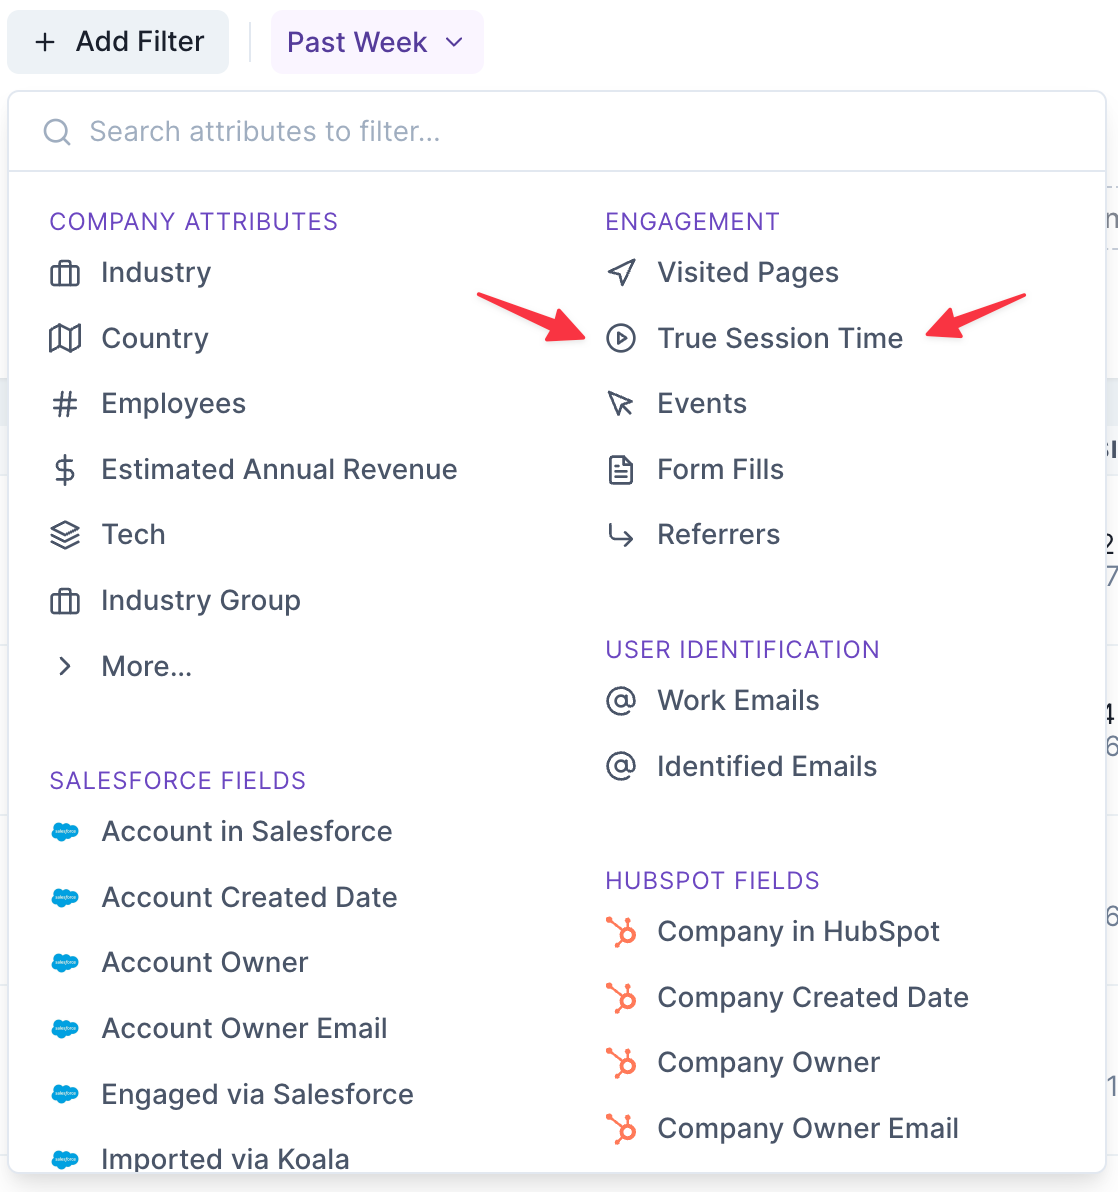Open the Past Week date range dropdown
The height and width of the screenshot is (1192, 1118).
click(376, 42)
